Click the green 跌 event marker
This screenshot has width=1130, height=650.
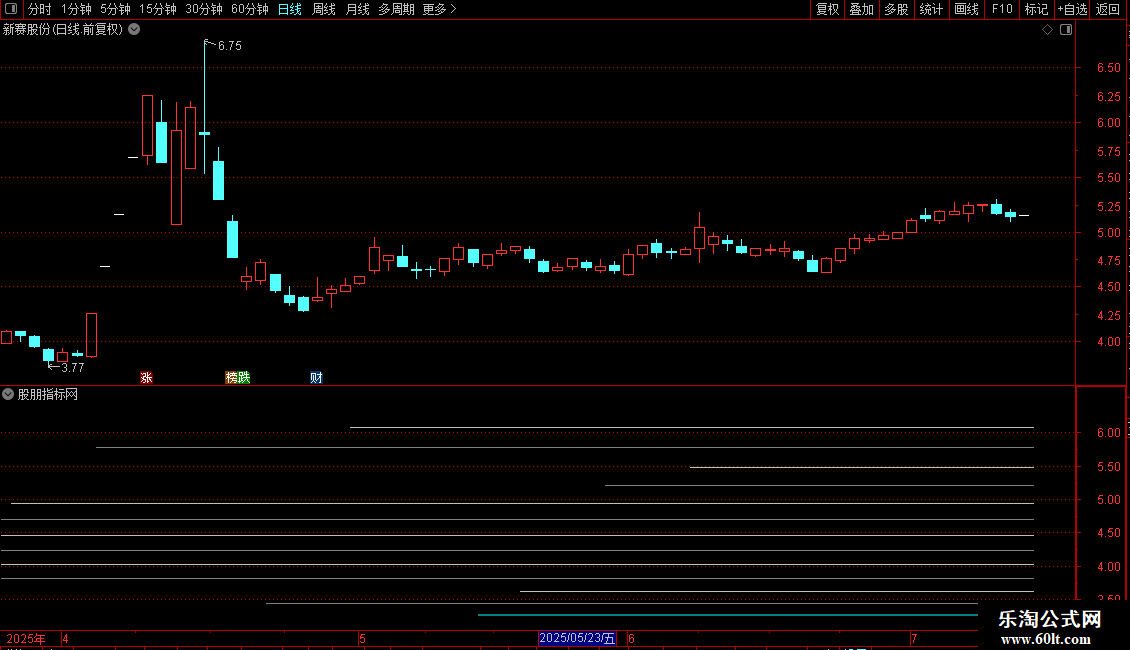point(244,378)
